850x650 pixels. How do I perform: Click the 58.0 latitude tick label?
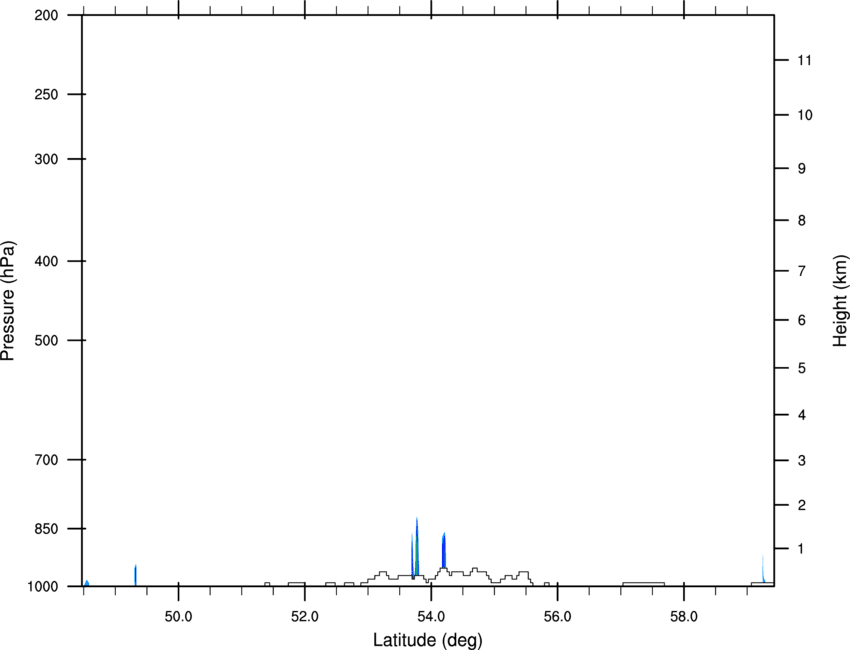point(684,617)
